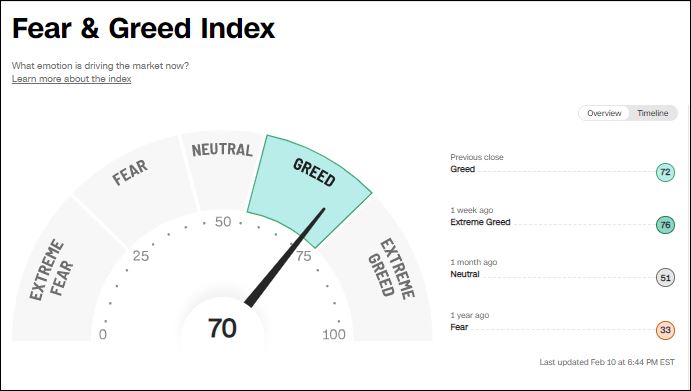Click the 1 week ago Extreme Greed label
The width and height of the screenshot is (691, 391).
[x=480, y=222]
